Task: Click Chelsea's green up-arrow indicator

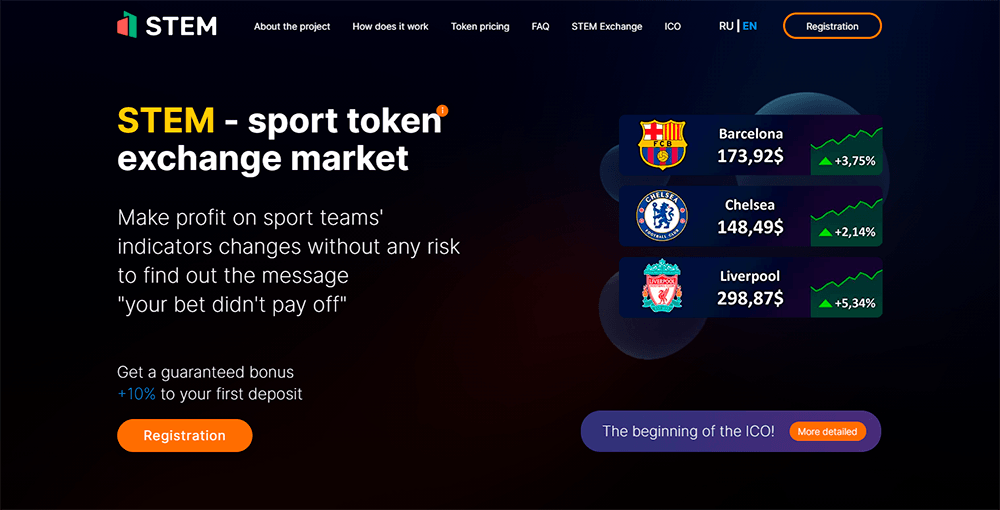Action: (825, 232)
